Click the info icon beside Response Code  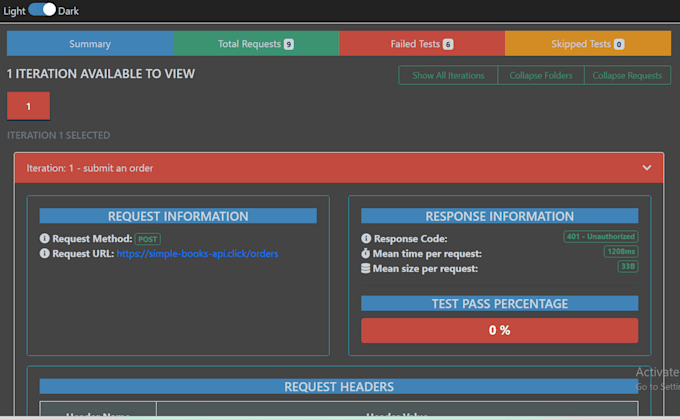(x=366, y=238)
